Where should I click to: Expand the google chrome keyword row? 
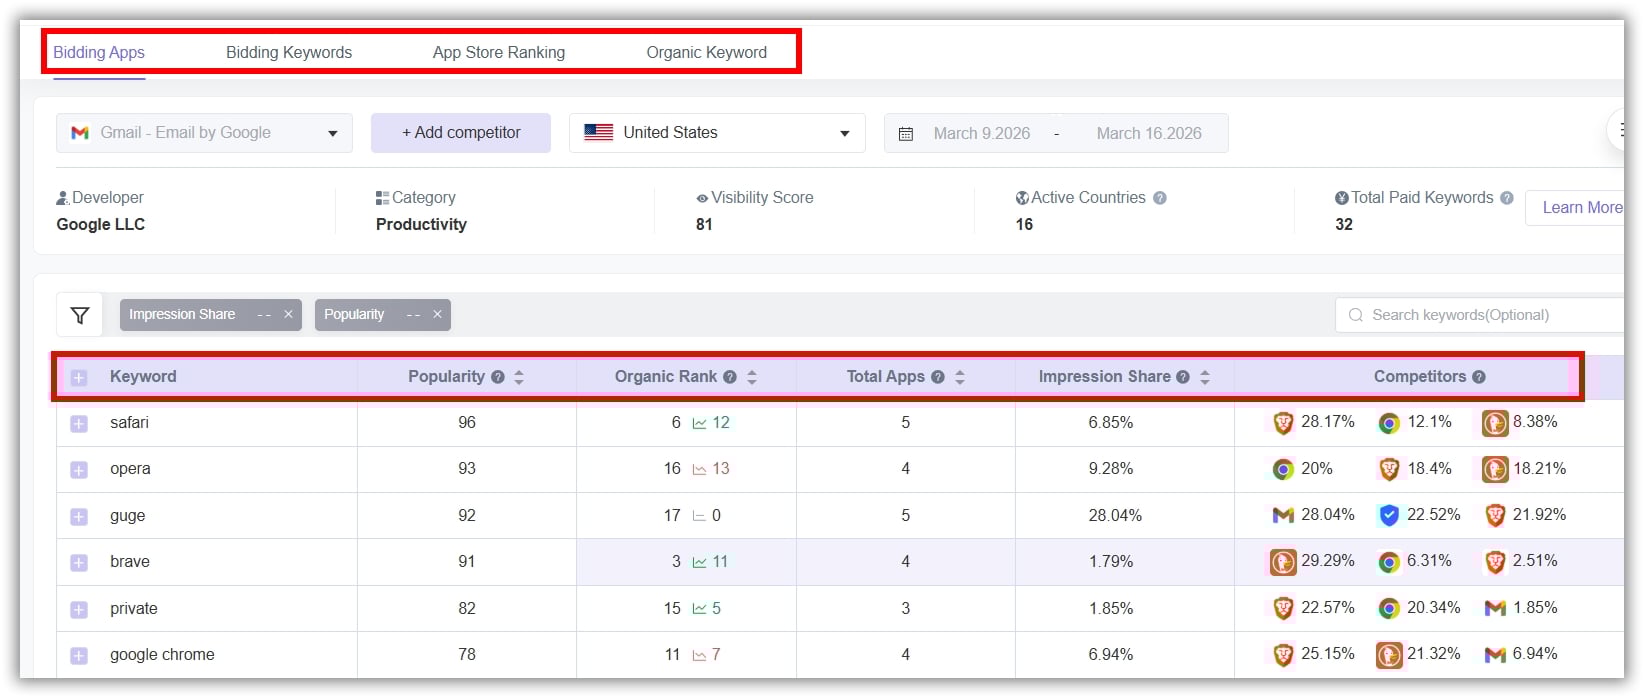[79, 656]
